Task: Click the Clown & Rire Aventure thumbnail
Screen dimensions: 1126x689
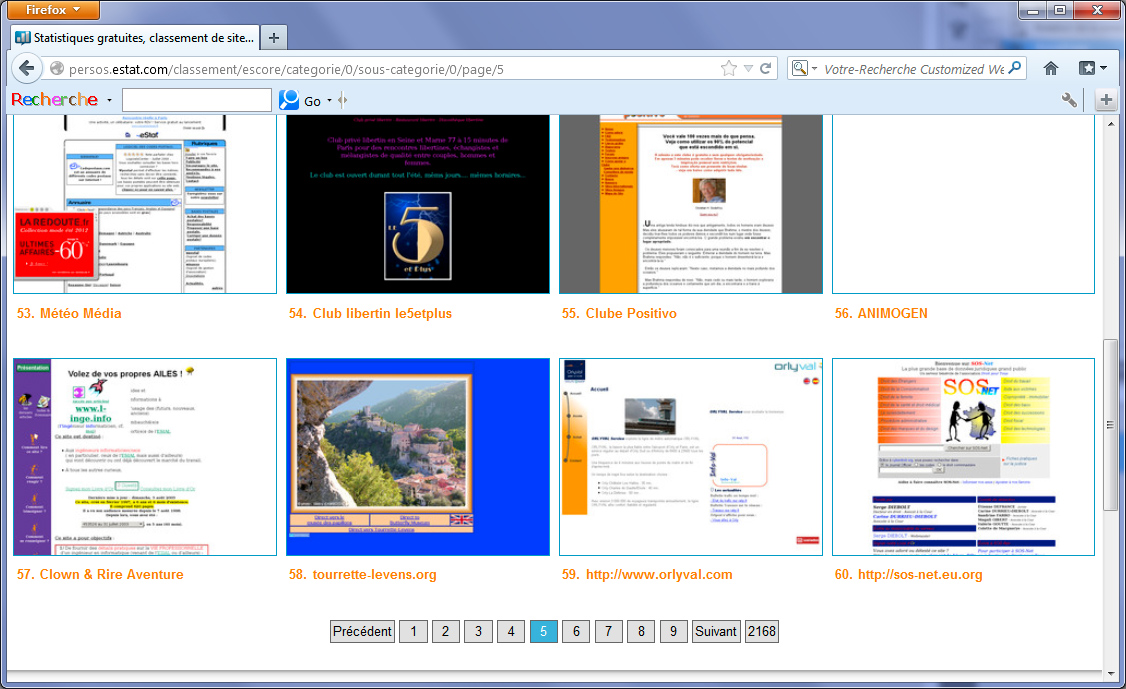Action: (145, 457)
